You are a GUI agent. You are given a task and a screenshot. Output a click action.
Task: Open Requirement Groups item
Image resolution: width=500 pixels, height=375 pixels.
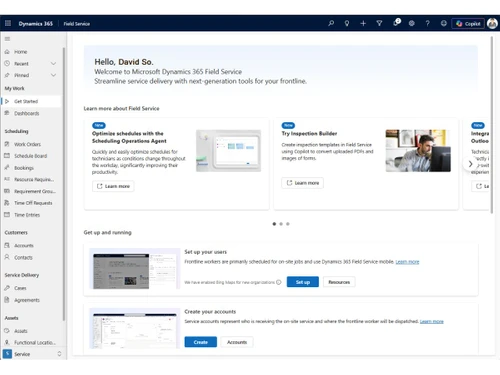click(x=31, y=191)
